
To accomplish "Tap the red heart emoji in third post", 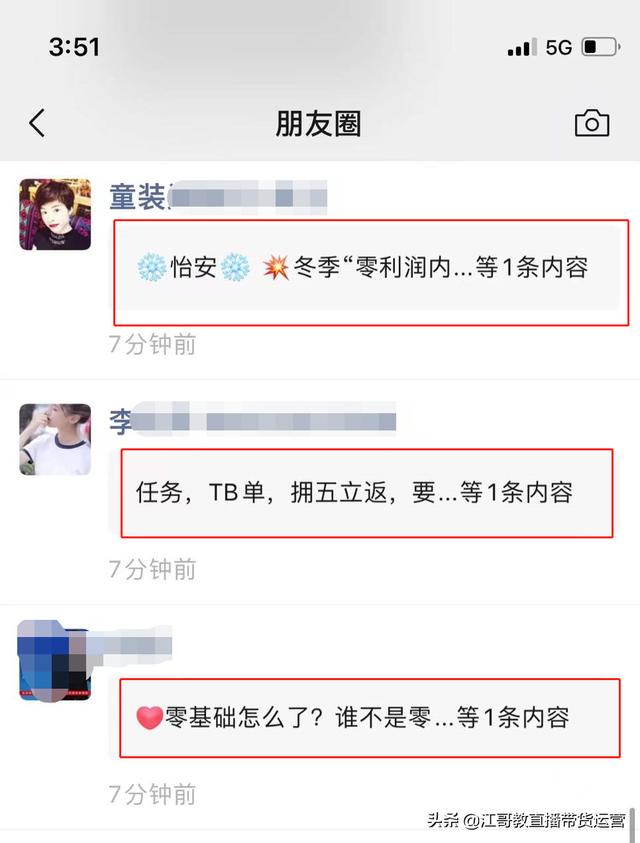I will tap(149, 718).
